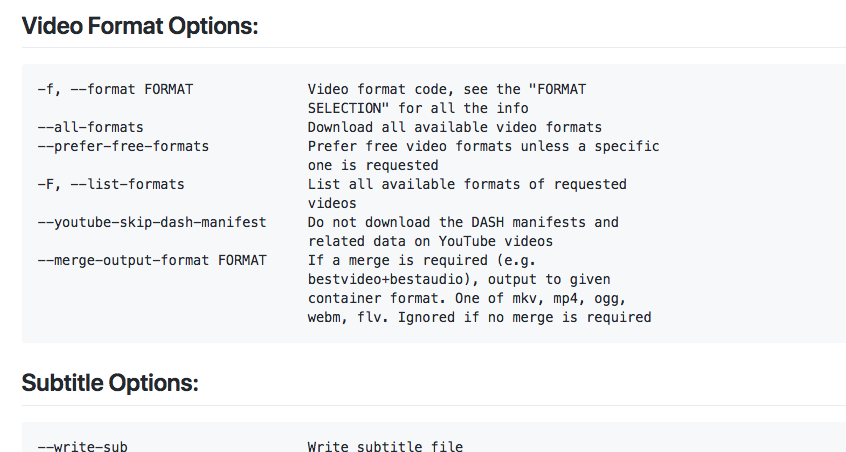This screenshot has width=846, height=452.
Task: Click the "bestvideo+bestaudio), output to given" line
Action: pyautogui.click(x=459, y=279)
